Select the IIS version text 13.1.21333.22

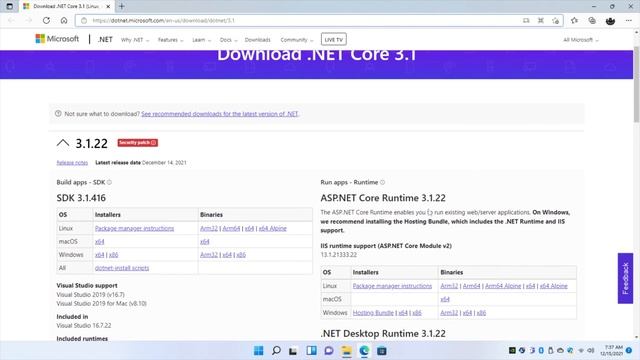[339, 255]
